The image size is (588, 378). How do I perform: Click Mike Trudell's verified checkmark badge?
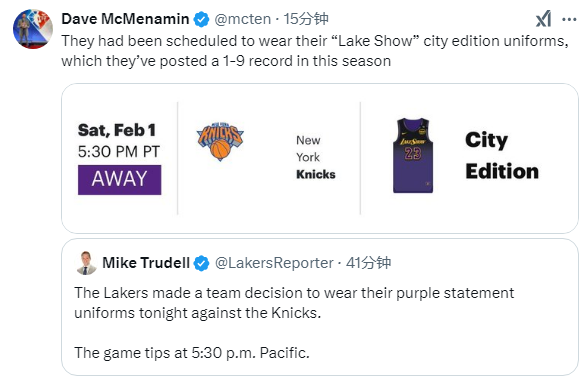point(201,263)
